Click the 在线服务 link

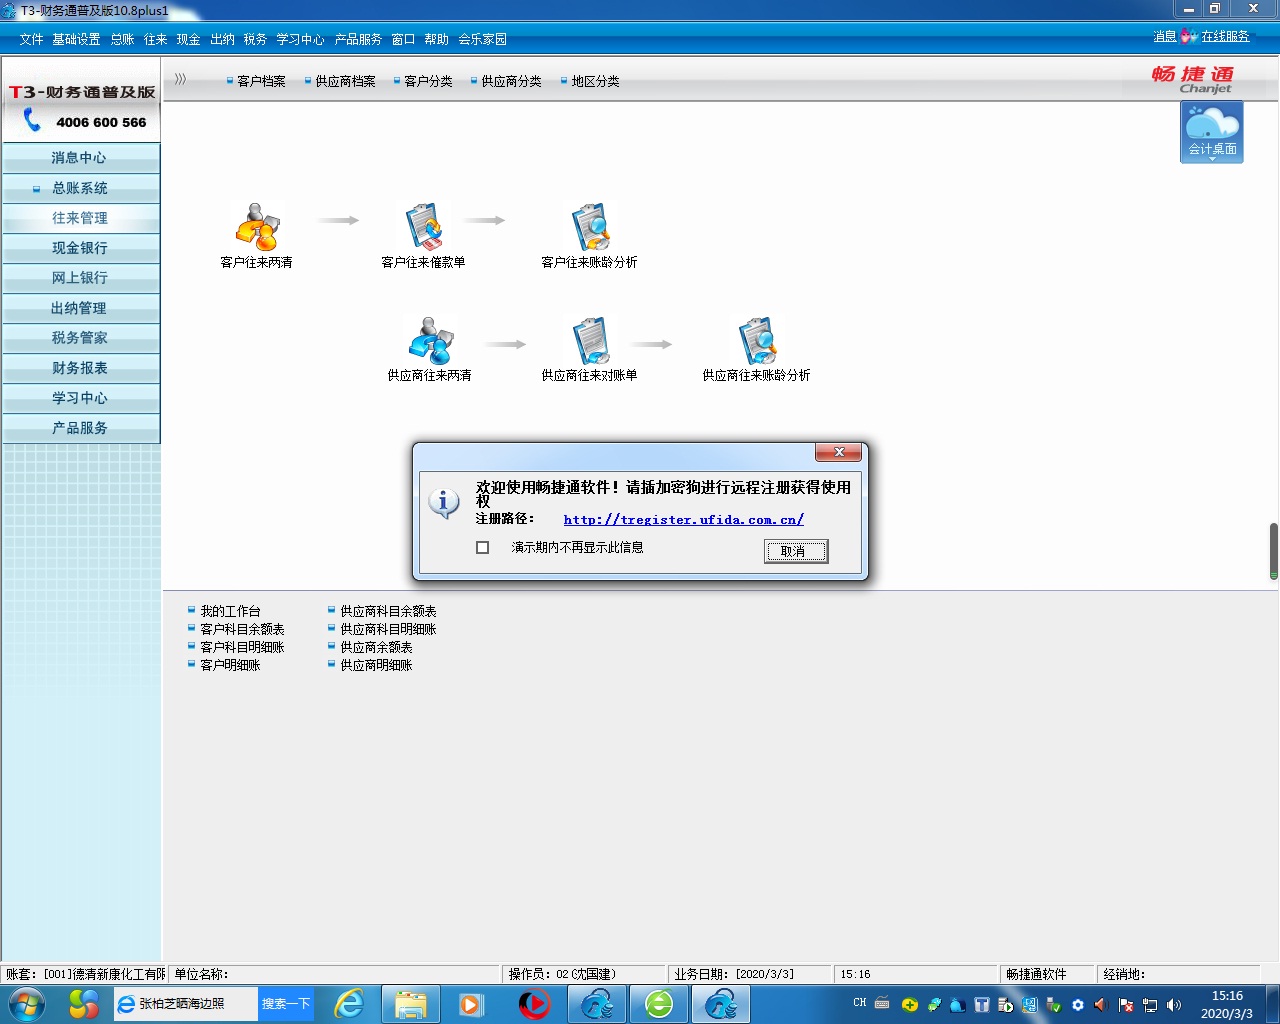point(1225,36)
